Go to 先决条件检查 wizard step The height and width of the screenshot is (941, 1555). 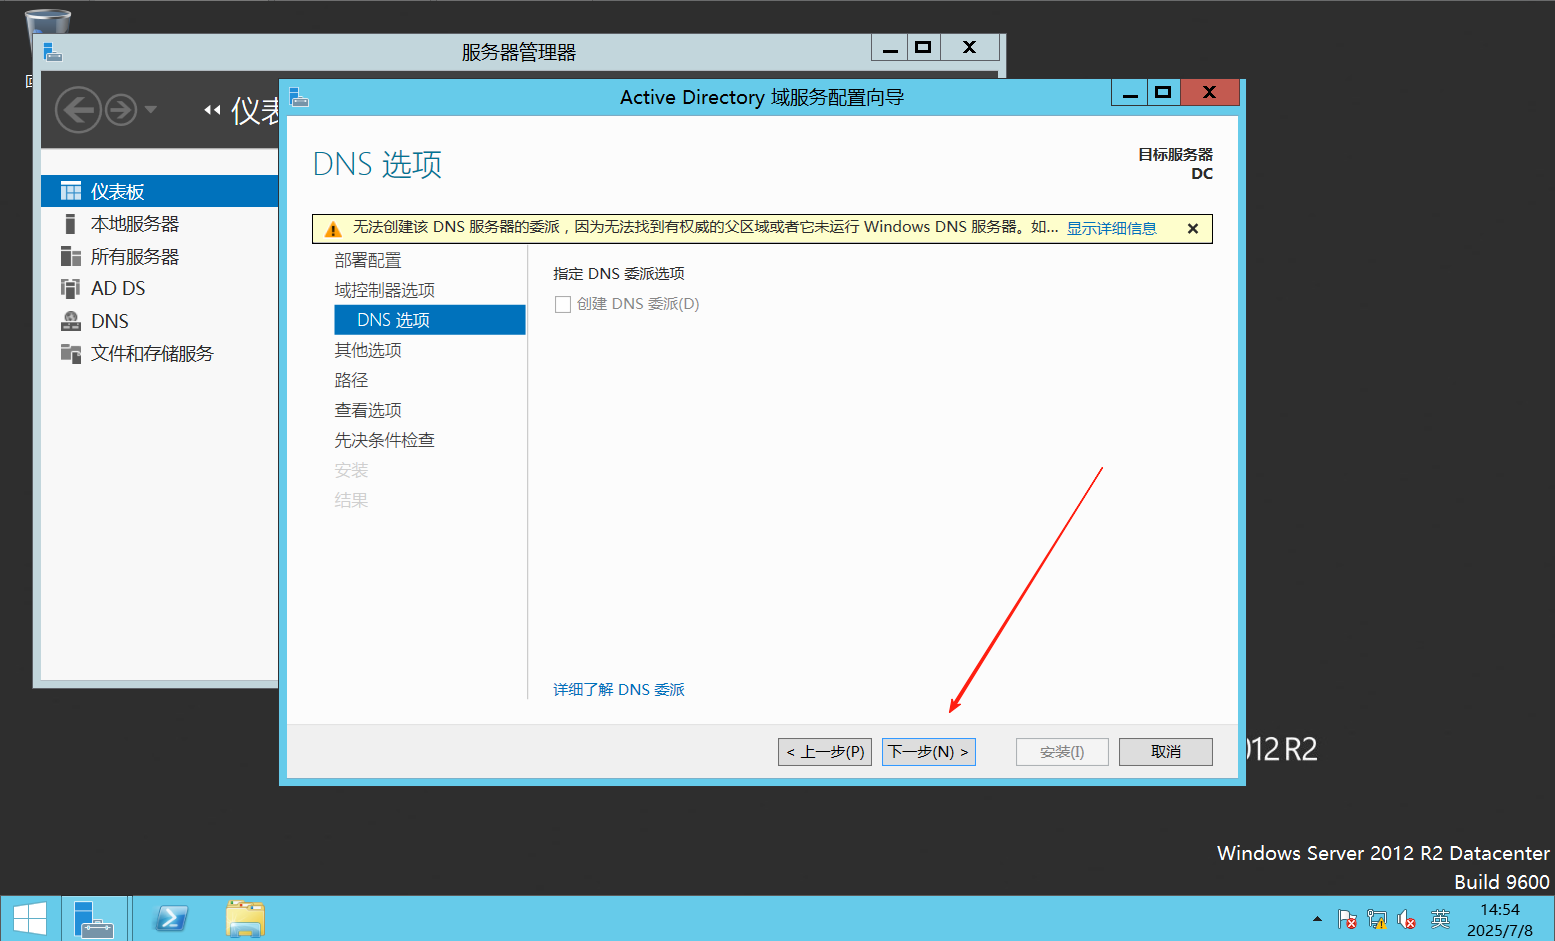point(385,440)
